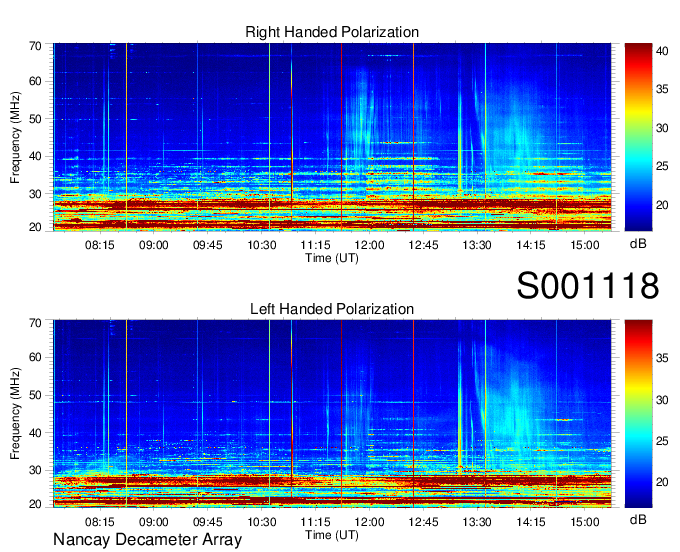Select Frequency (MHz) label of Left Handed plot
The width and height of the screenshot is (680, 552).
click(x=15, y=414)
